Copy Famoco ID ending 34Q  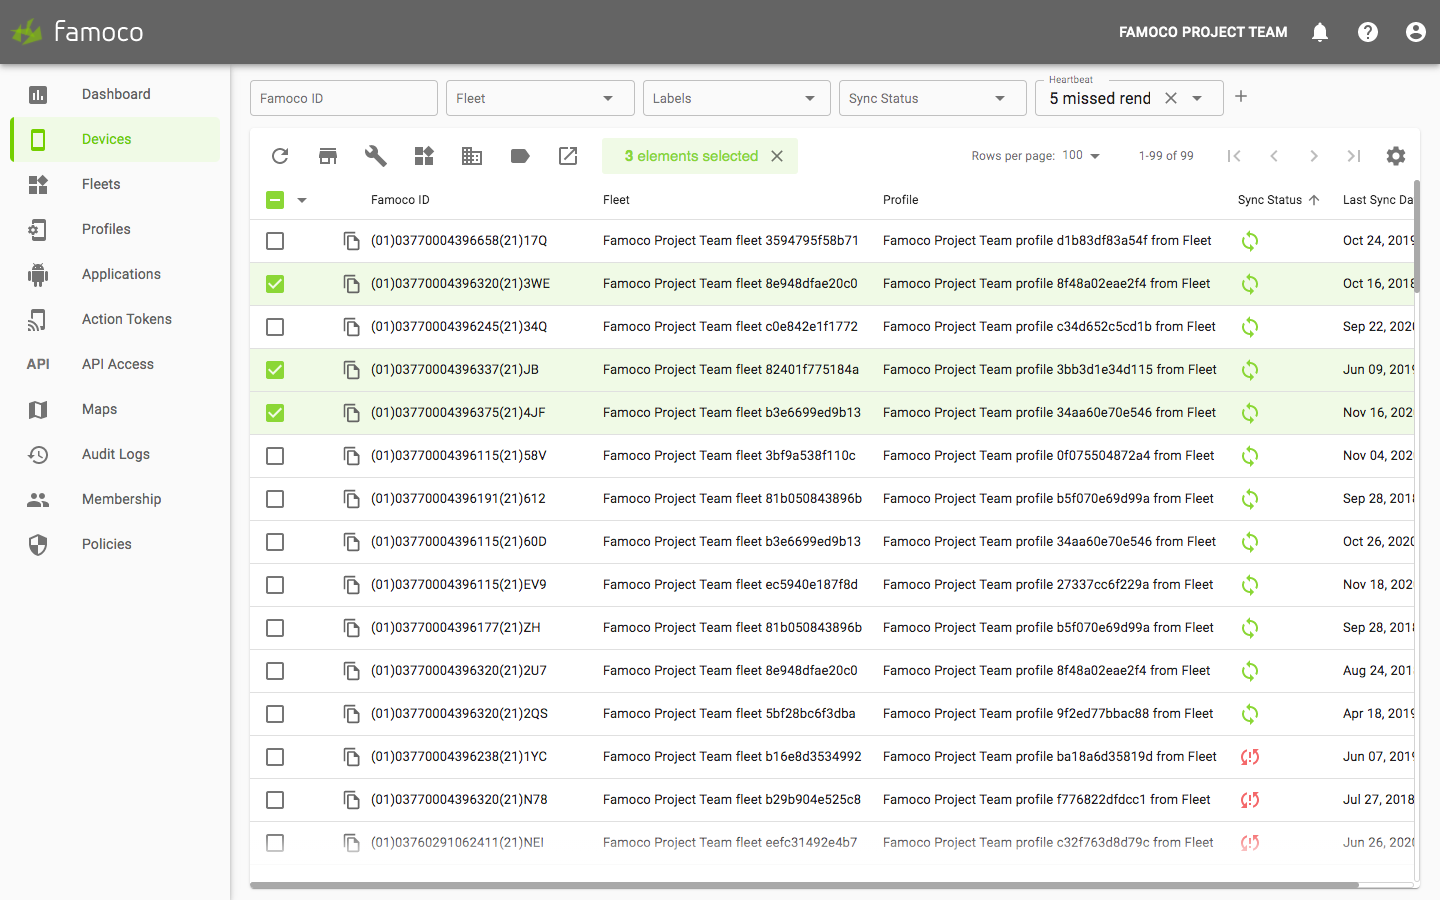click(351, 327)
